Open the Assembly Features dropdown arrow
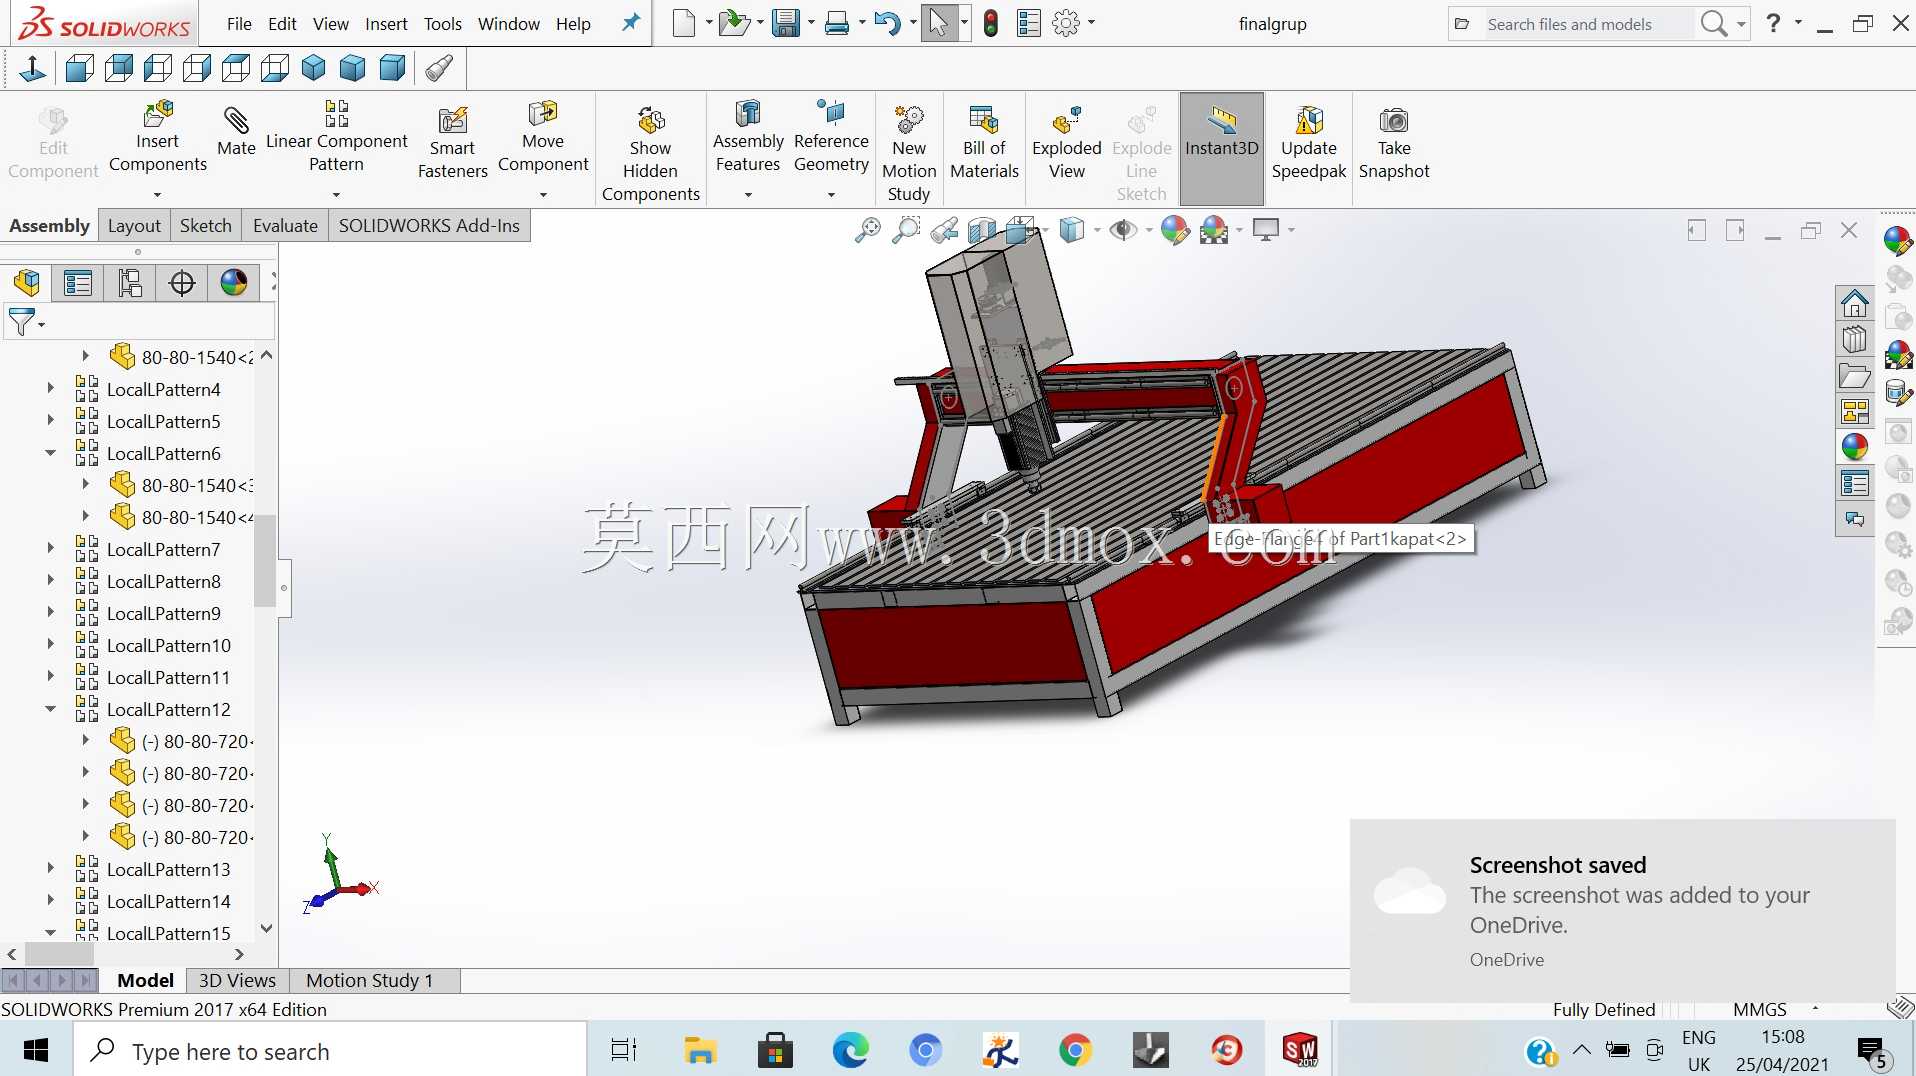 pos(748,195)
